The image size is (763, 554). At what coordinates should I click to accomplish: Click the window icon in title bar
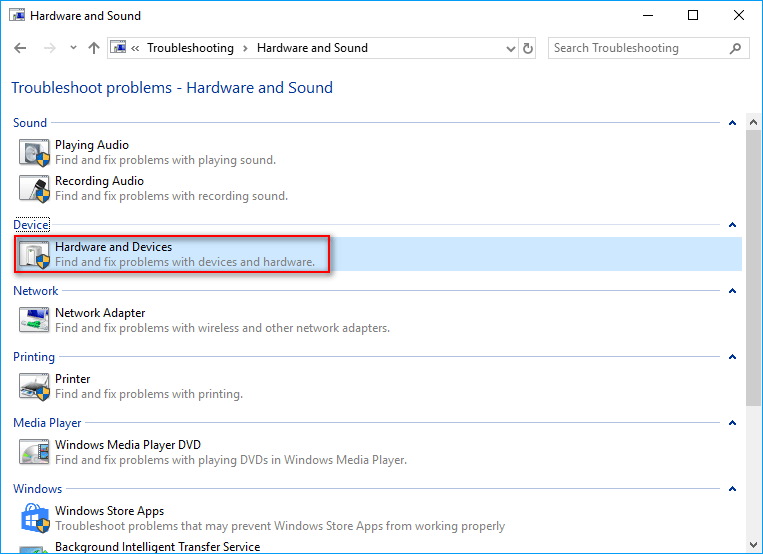point(17,16)
